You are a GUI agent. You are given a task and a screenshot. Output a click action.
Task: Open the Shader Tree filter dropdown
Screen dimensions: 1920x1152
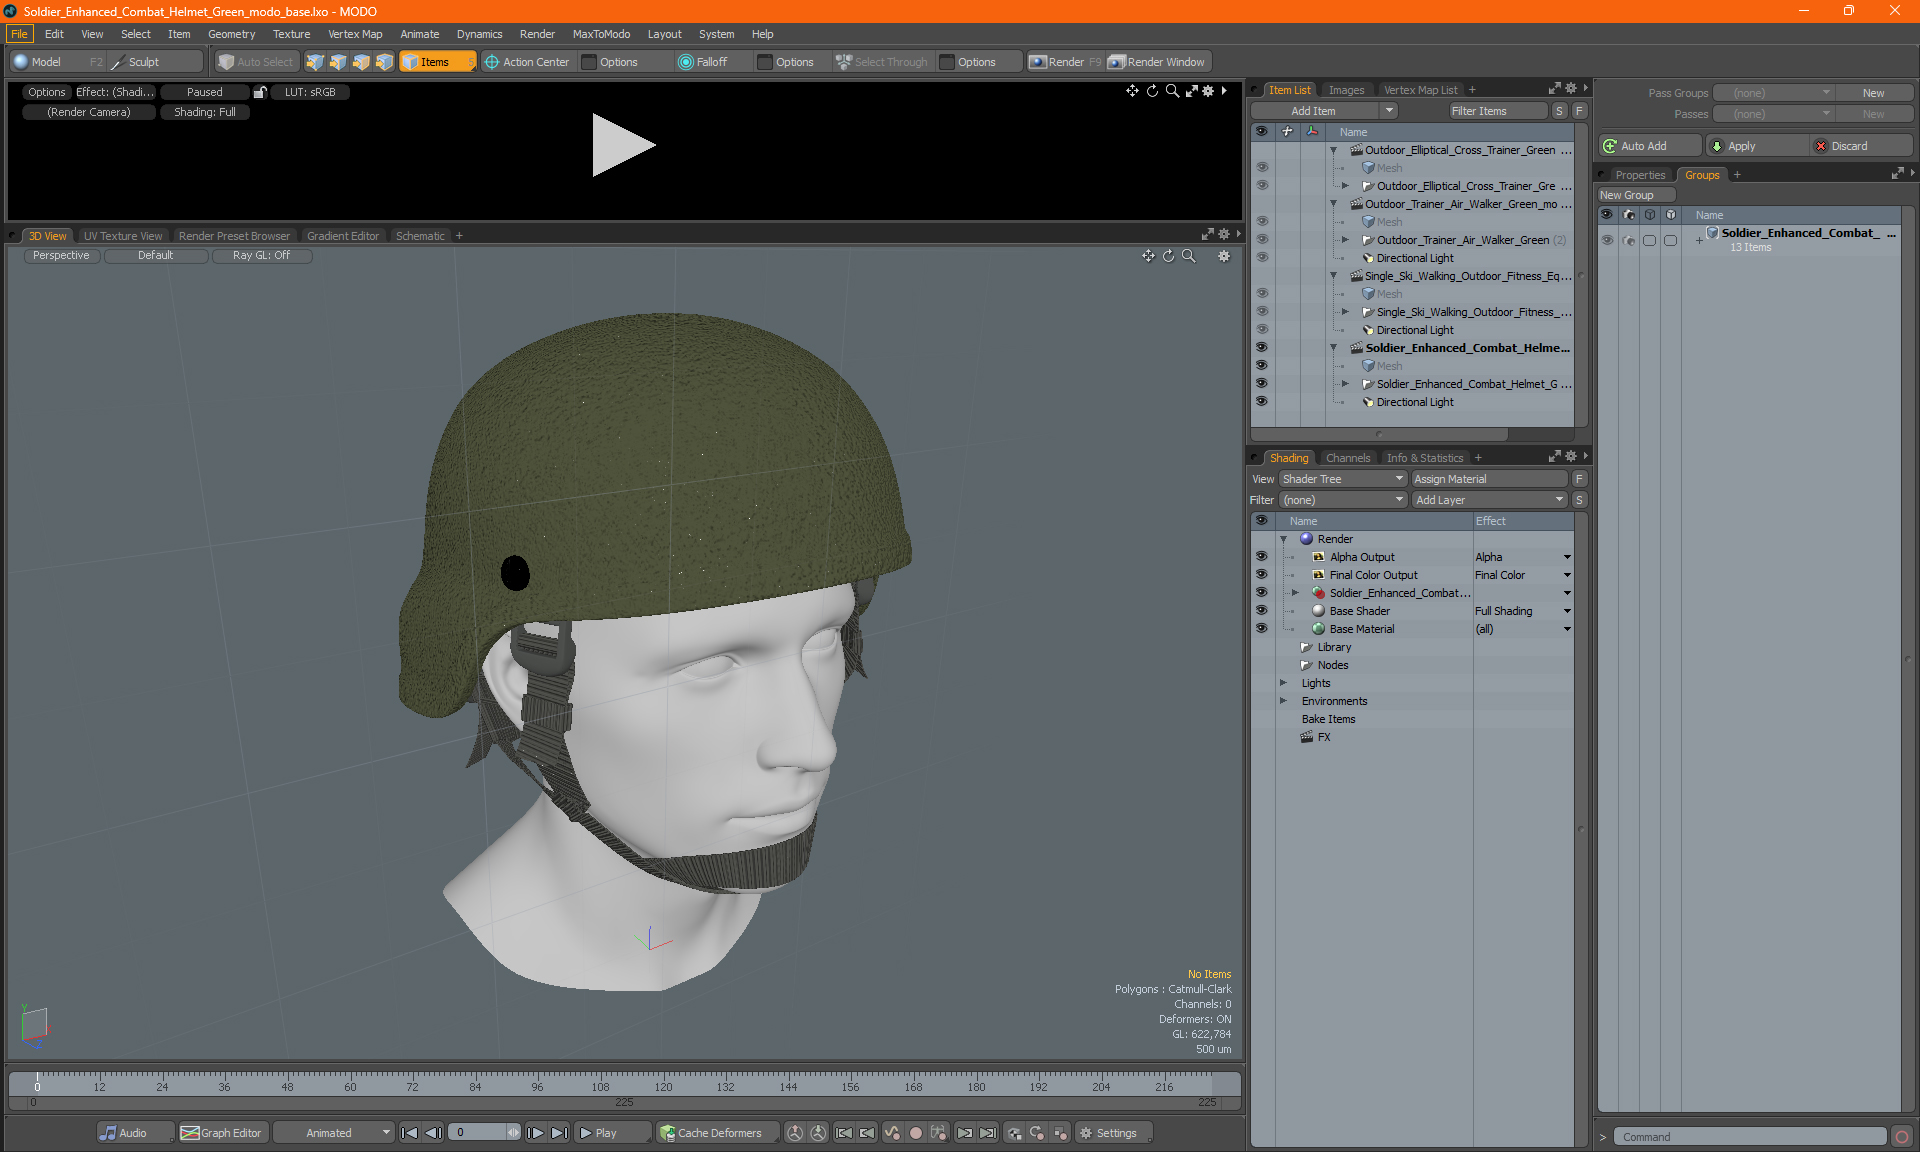tap(1337, 499)
